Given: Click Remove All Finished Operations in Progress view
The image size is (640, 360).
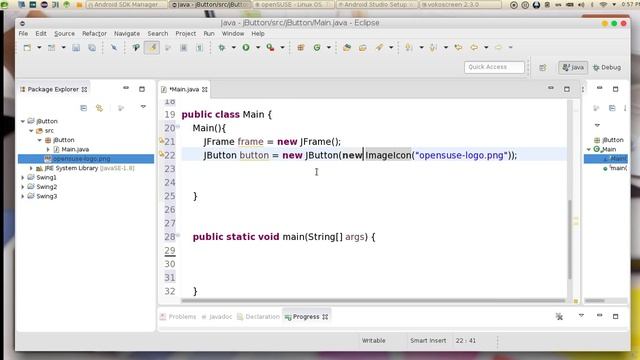Looking at the screenshot, I should [x=560, y=316].
